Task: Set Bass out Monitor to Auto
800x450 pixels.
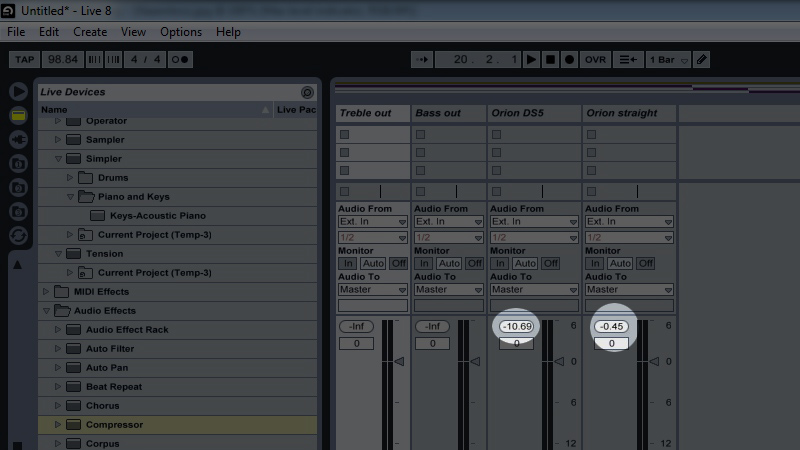Action: coord(449,263)
